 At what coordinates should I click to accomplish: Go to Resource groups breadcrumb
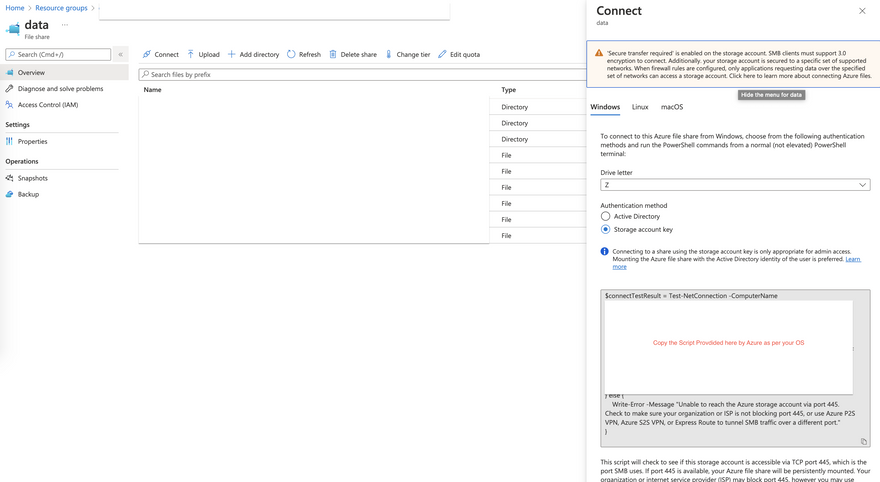point(61,8)
